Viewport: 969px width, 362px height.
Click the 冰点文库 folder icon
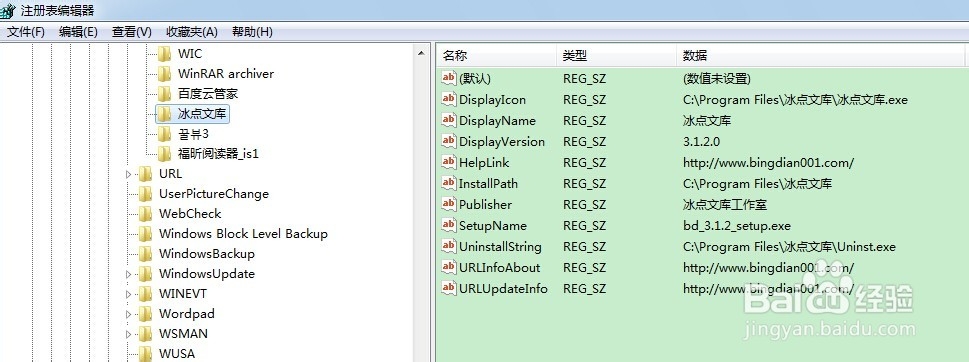coord(164,114)
